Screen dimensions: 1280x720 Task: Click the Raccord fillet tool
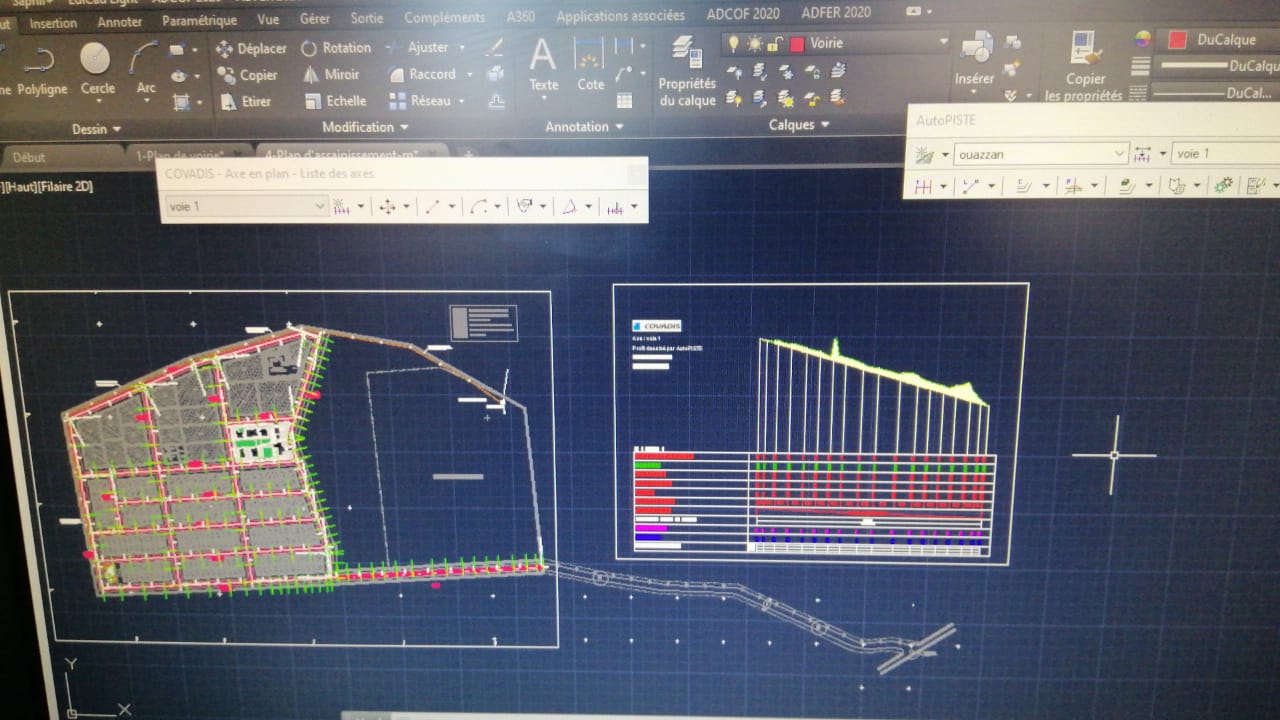420,74
